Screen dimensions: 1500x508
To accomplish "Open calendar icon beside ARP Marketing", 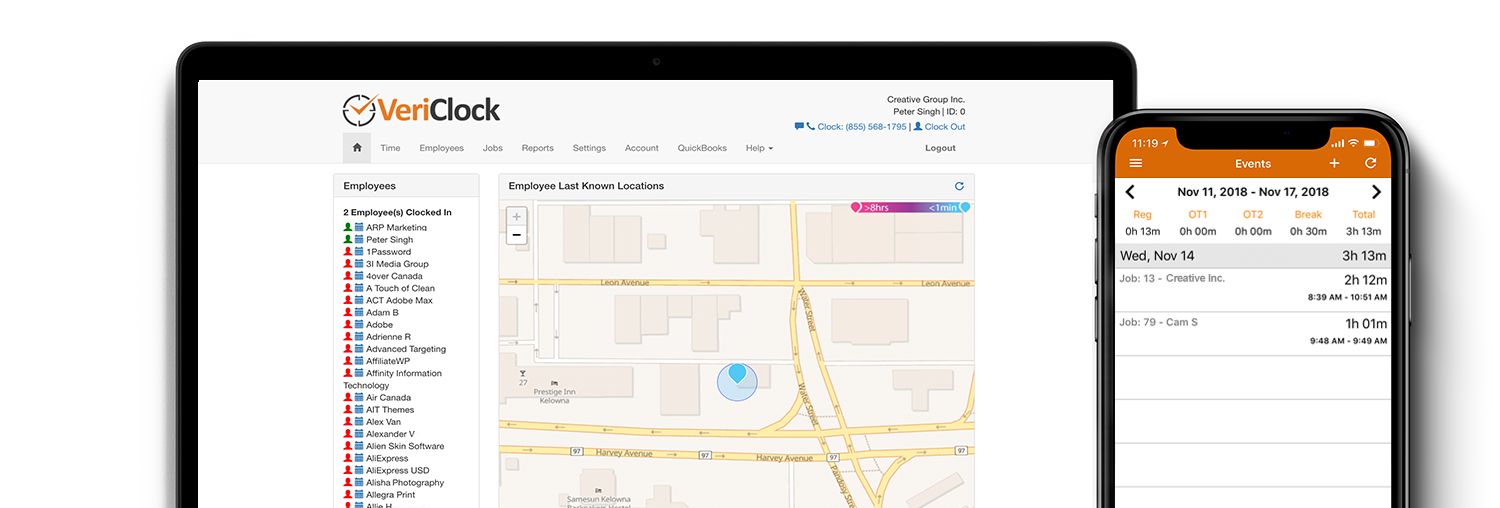I will [x=359, y=228].
